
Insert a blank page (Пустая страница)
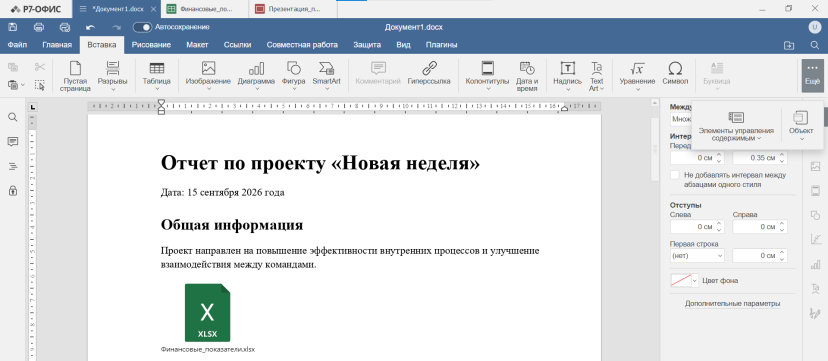75,77
